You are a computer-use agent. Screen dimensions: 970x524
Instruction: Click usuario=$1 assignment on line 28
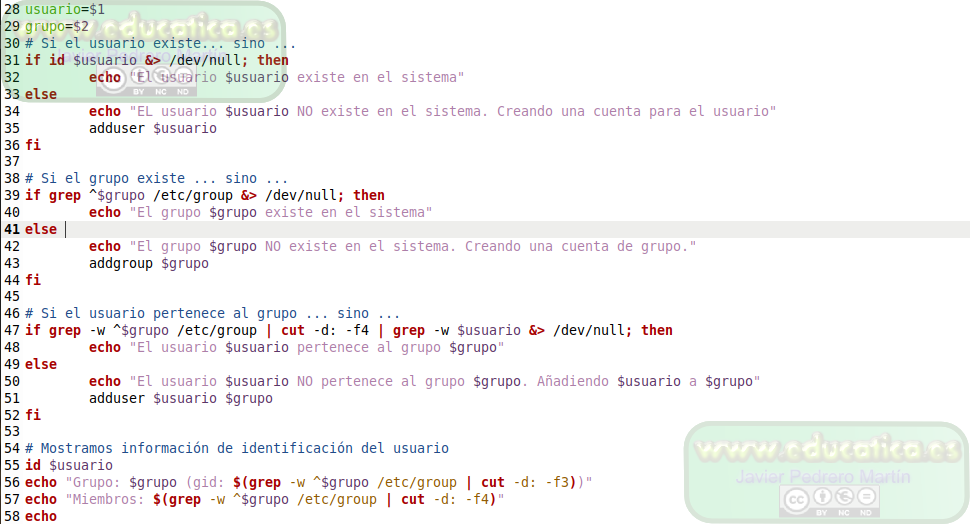[65, 10]
